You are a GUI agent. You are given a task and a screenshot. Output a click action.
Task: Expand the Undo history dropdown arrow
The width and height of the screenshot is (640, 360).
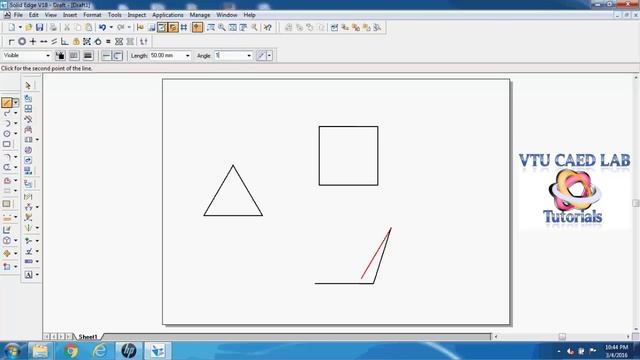(x=111, y=27)
